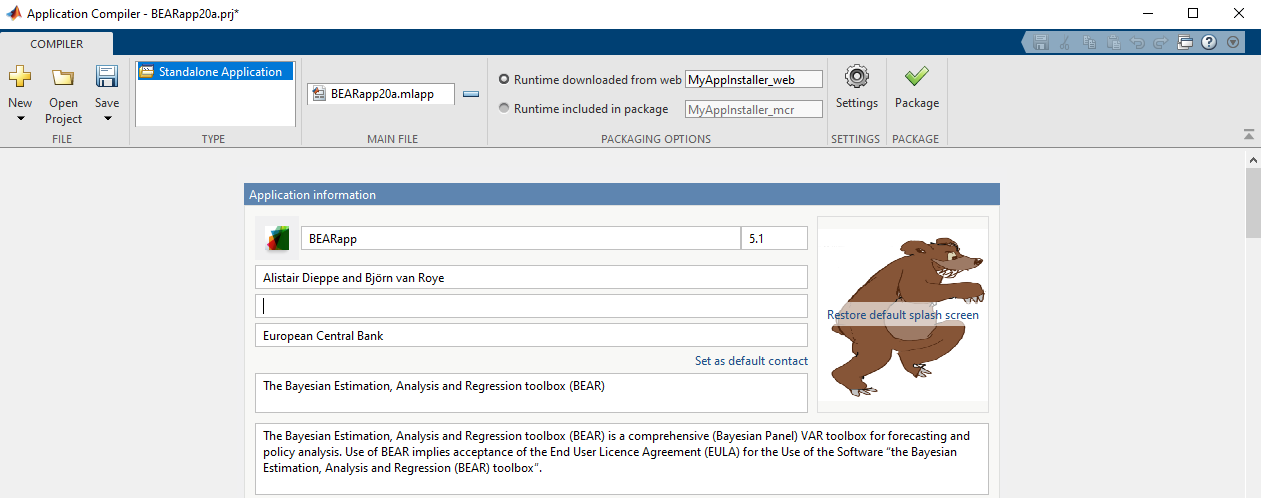The height and width of the screenshot is (498, 1261).
Task: Click quick access paste icon
Action: pyautogui.click(x=1113, y=43)
